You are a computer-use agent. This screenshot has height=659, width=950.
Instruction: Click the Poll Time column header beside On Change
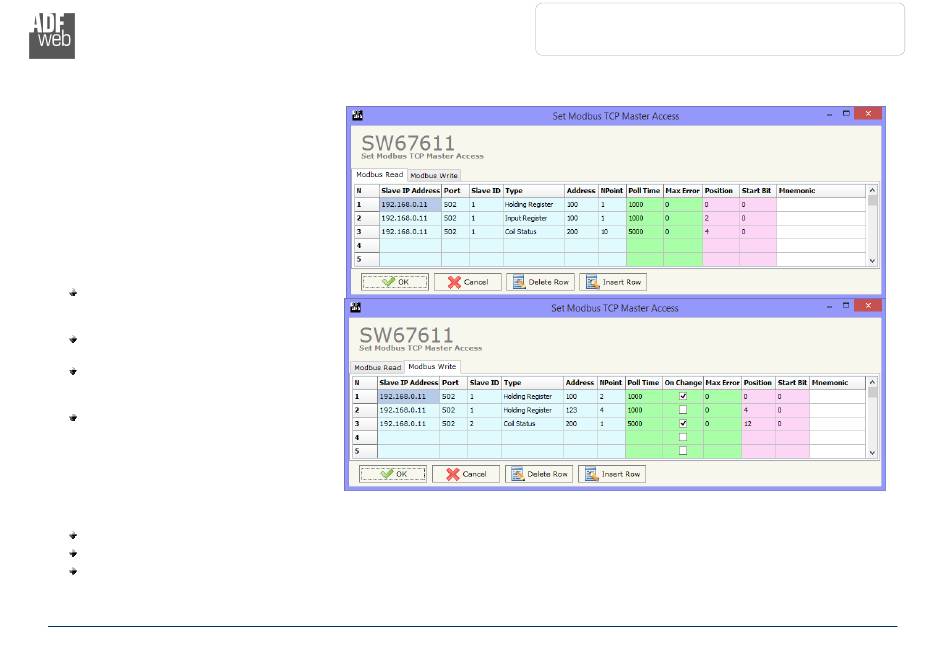(x=643, y=382)
